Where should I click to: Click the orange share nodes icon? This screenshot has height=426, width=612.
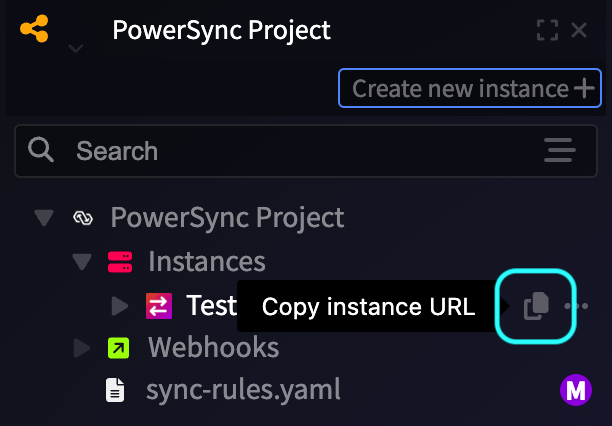tap(34, 29)
